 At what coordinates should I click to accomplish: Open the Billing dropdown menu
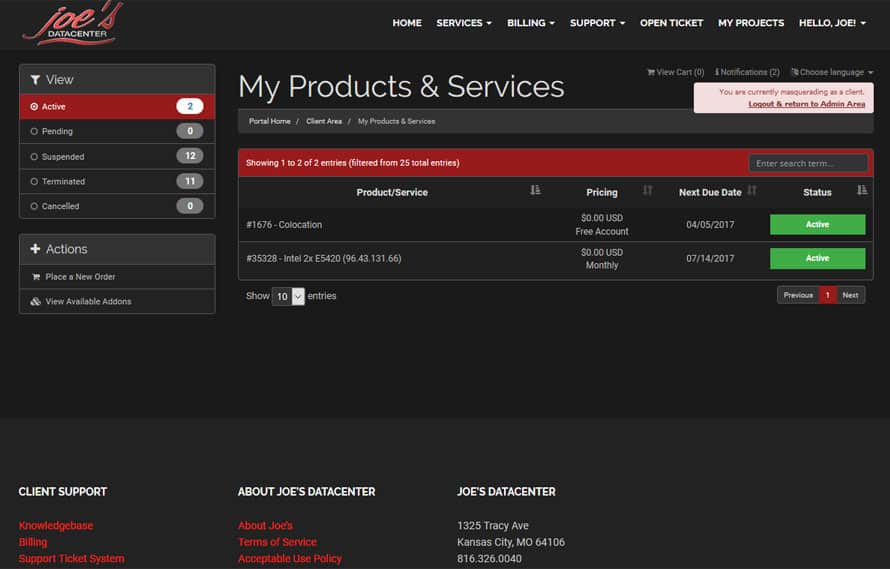coord(531,23)
